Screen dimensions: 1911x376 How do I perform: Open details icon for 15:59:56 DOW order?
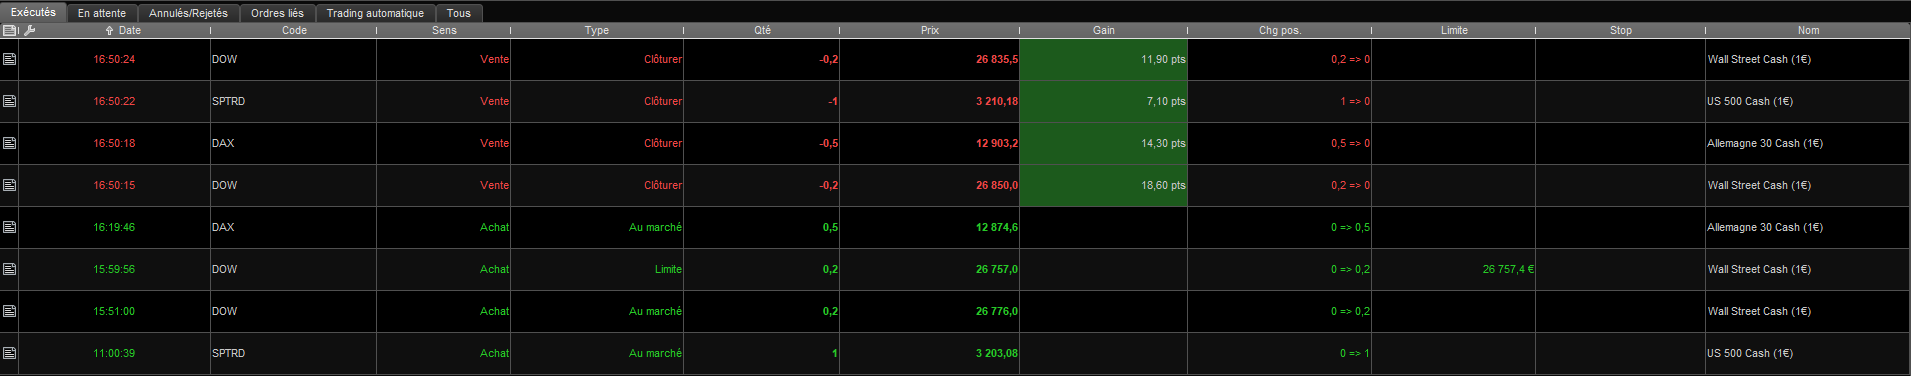click(9, 269)
